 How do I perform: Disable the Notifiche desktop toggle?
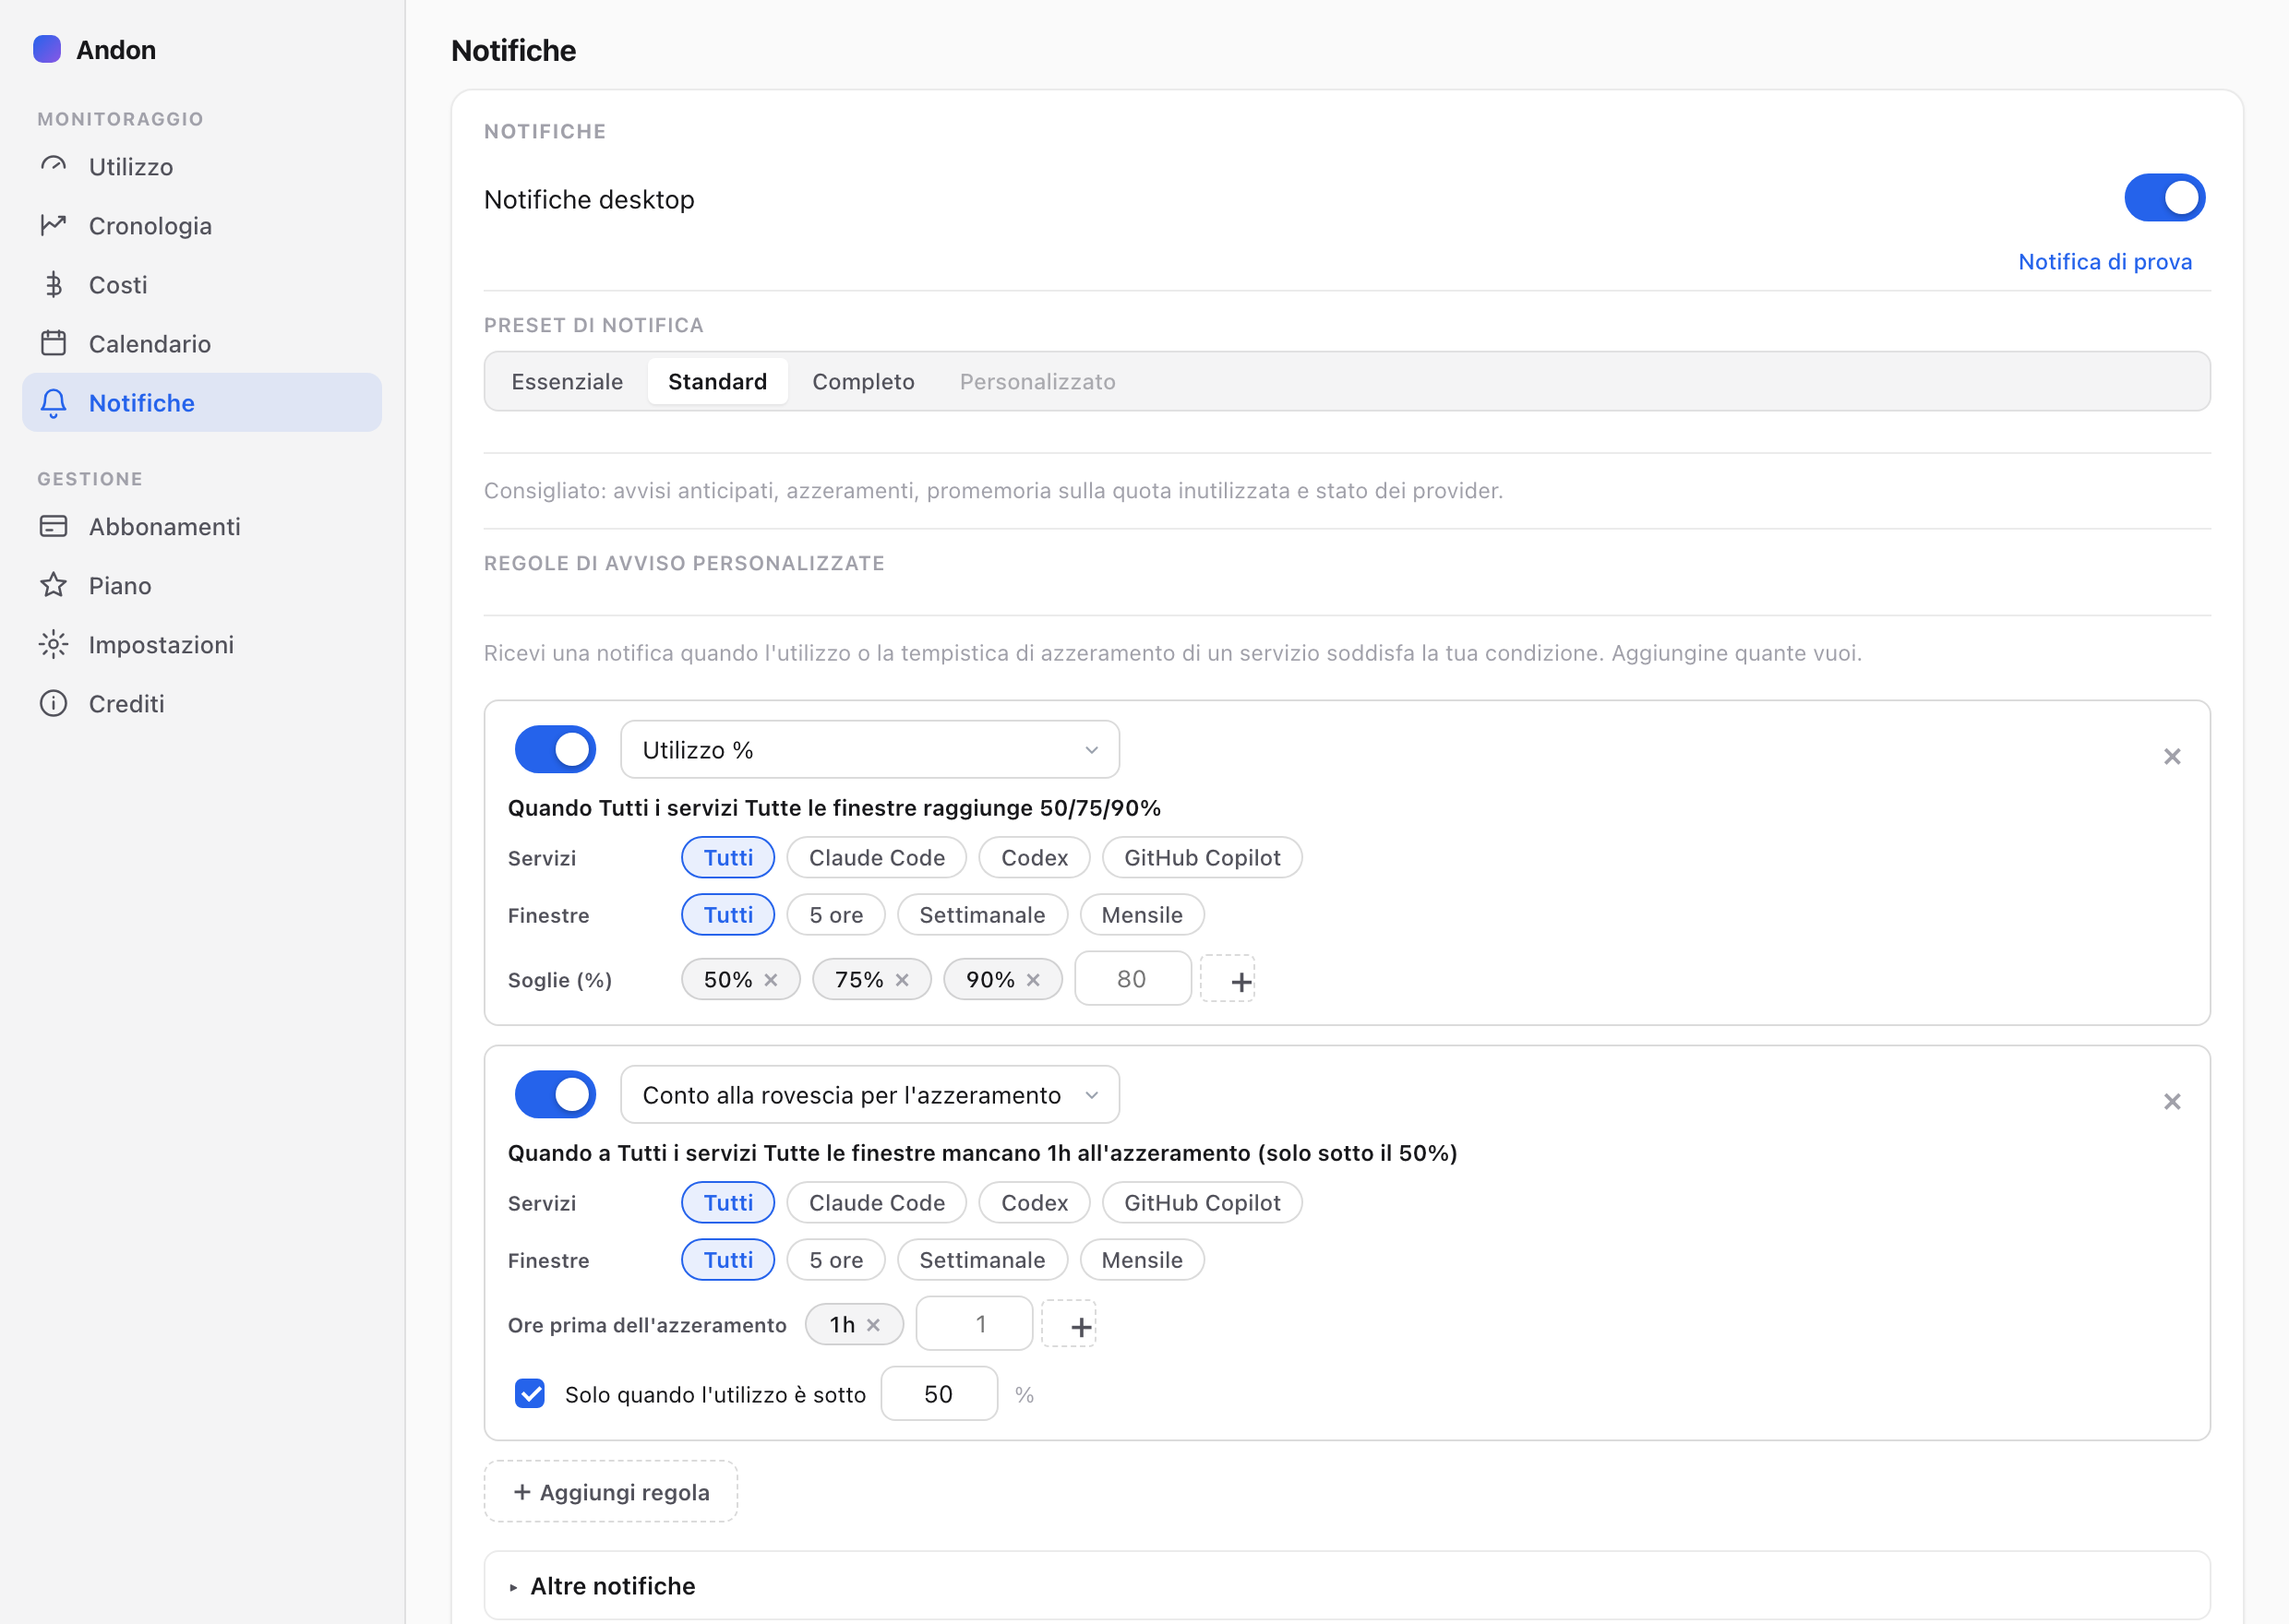pos(2164,197)
